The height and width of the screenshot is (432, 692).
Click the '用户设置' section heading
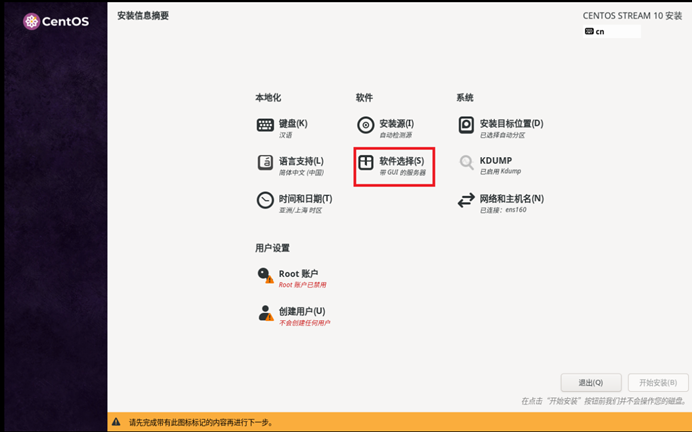272,248
